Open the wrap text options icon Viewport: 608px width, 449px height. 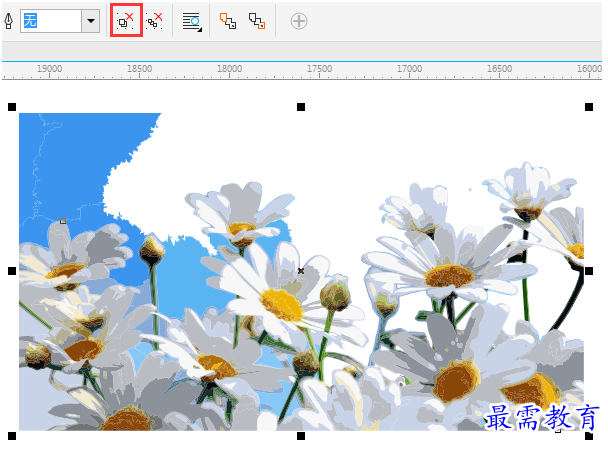192,21
